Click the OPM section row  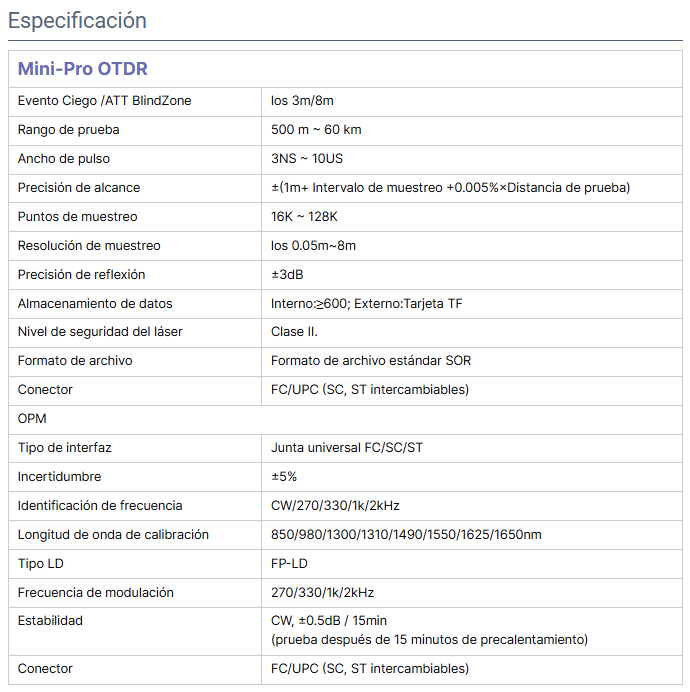[x=345, y=419]
